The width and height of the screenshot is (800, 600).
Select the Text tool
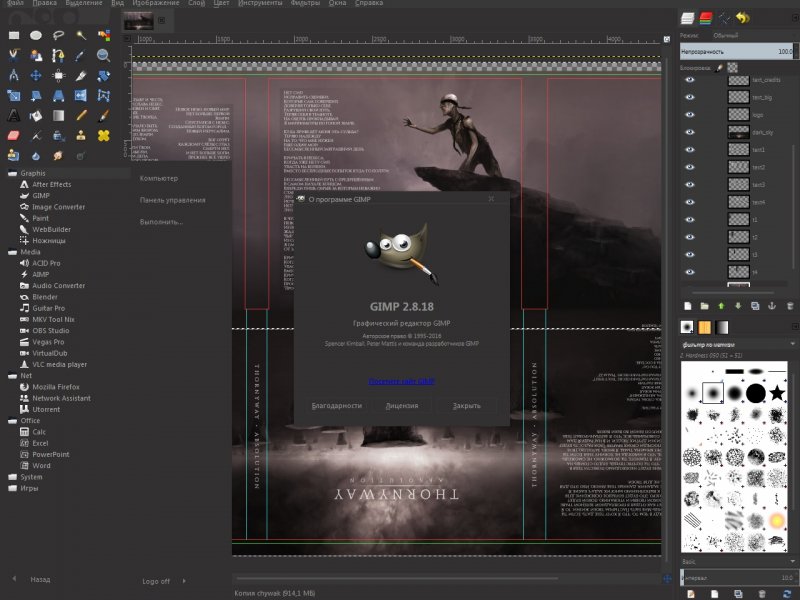pos(14,116)
